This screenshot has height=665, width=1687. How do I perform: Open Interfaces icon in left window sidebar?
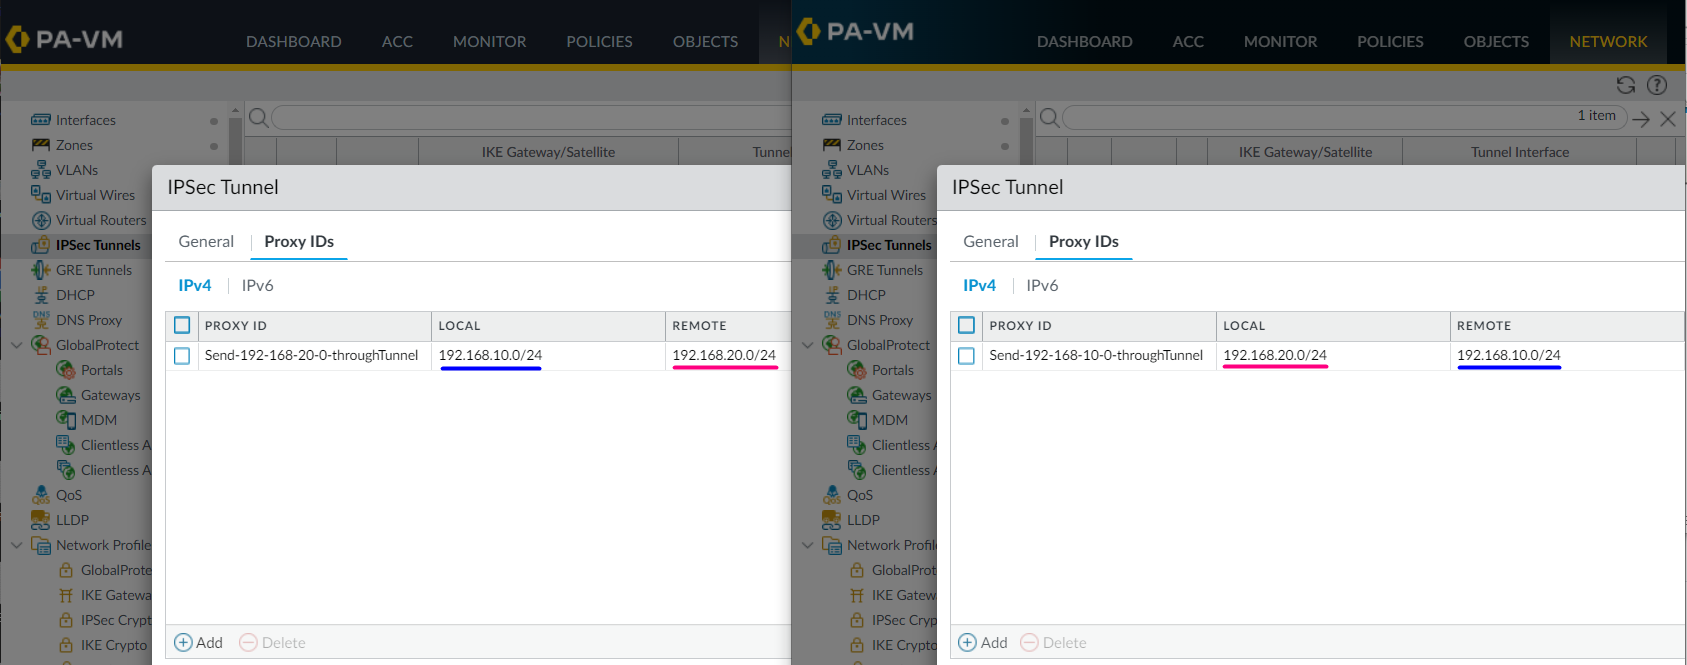tap(41, 120)
